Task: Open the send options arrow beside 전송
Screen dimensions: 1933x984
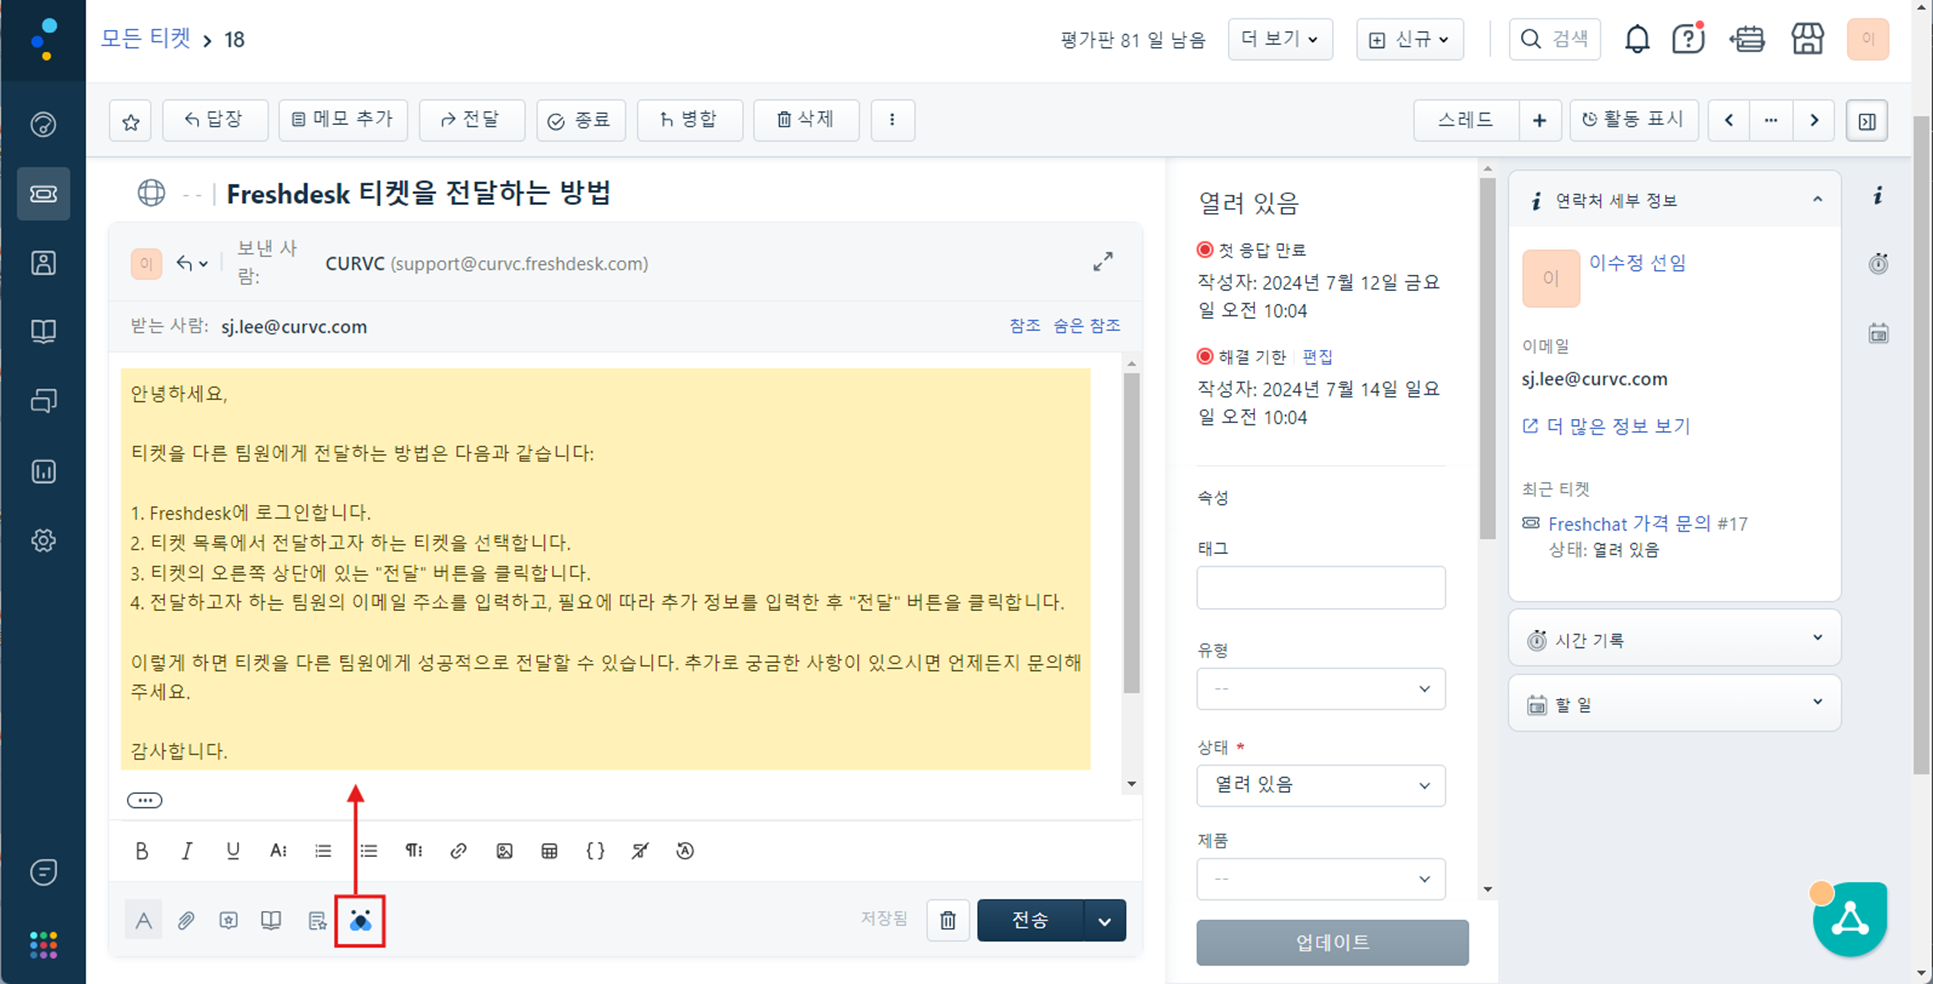Action: pyautogui.click(x=1104, y=921)
